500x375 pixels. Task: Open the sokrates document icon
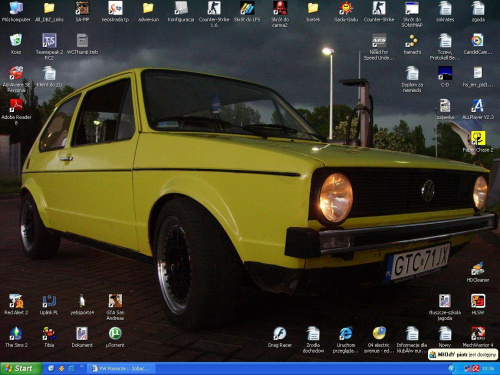(445, 8)
